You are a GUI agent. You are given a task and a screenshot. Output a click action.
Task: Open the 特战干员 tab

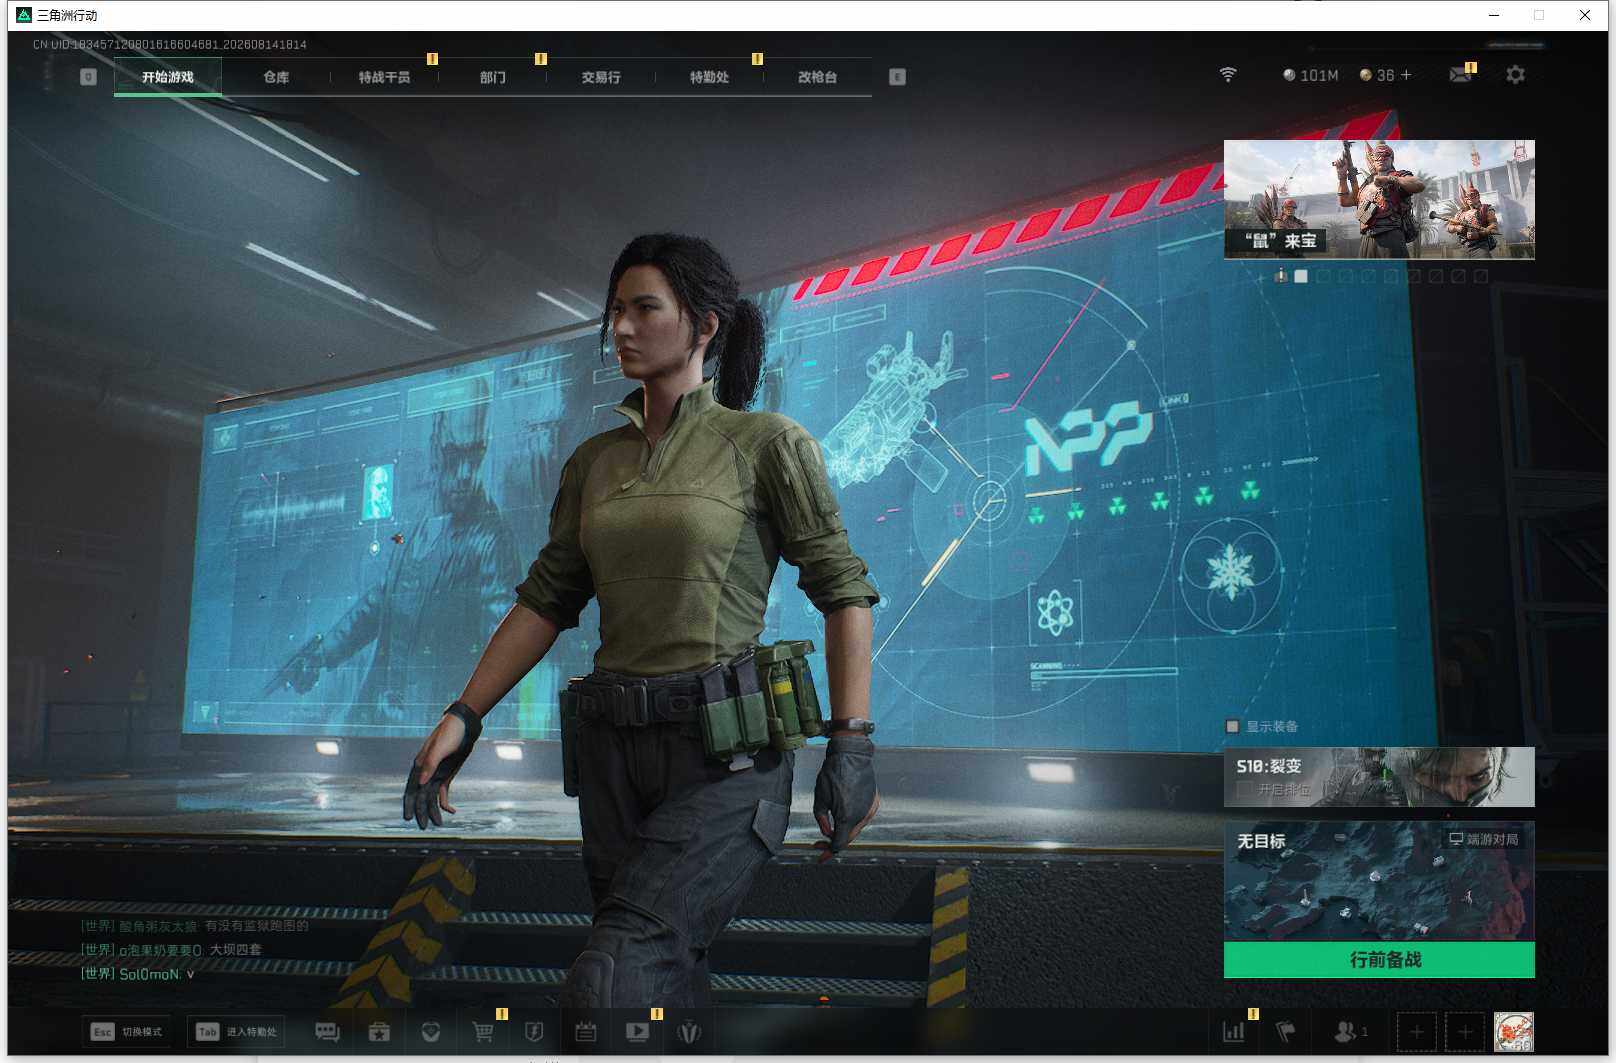384,77
